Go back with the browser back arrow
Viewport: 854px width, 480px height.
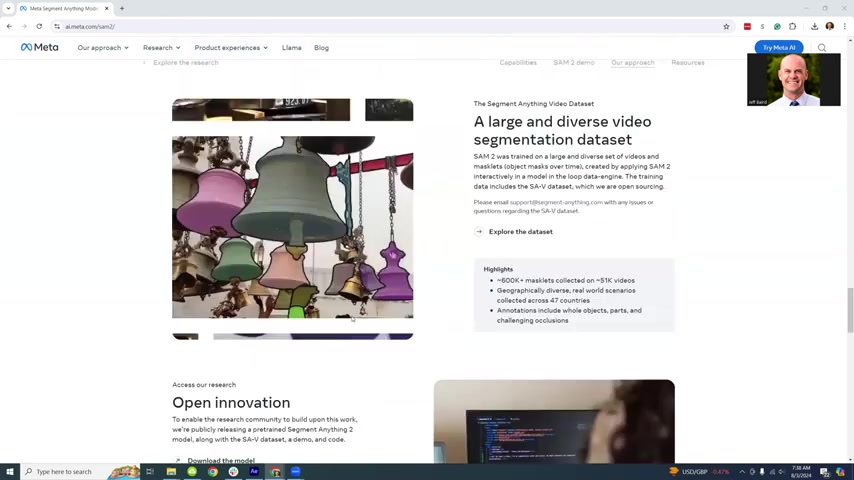[9, 26]
